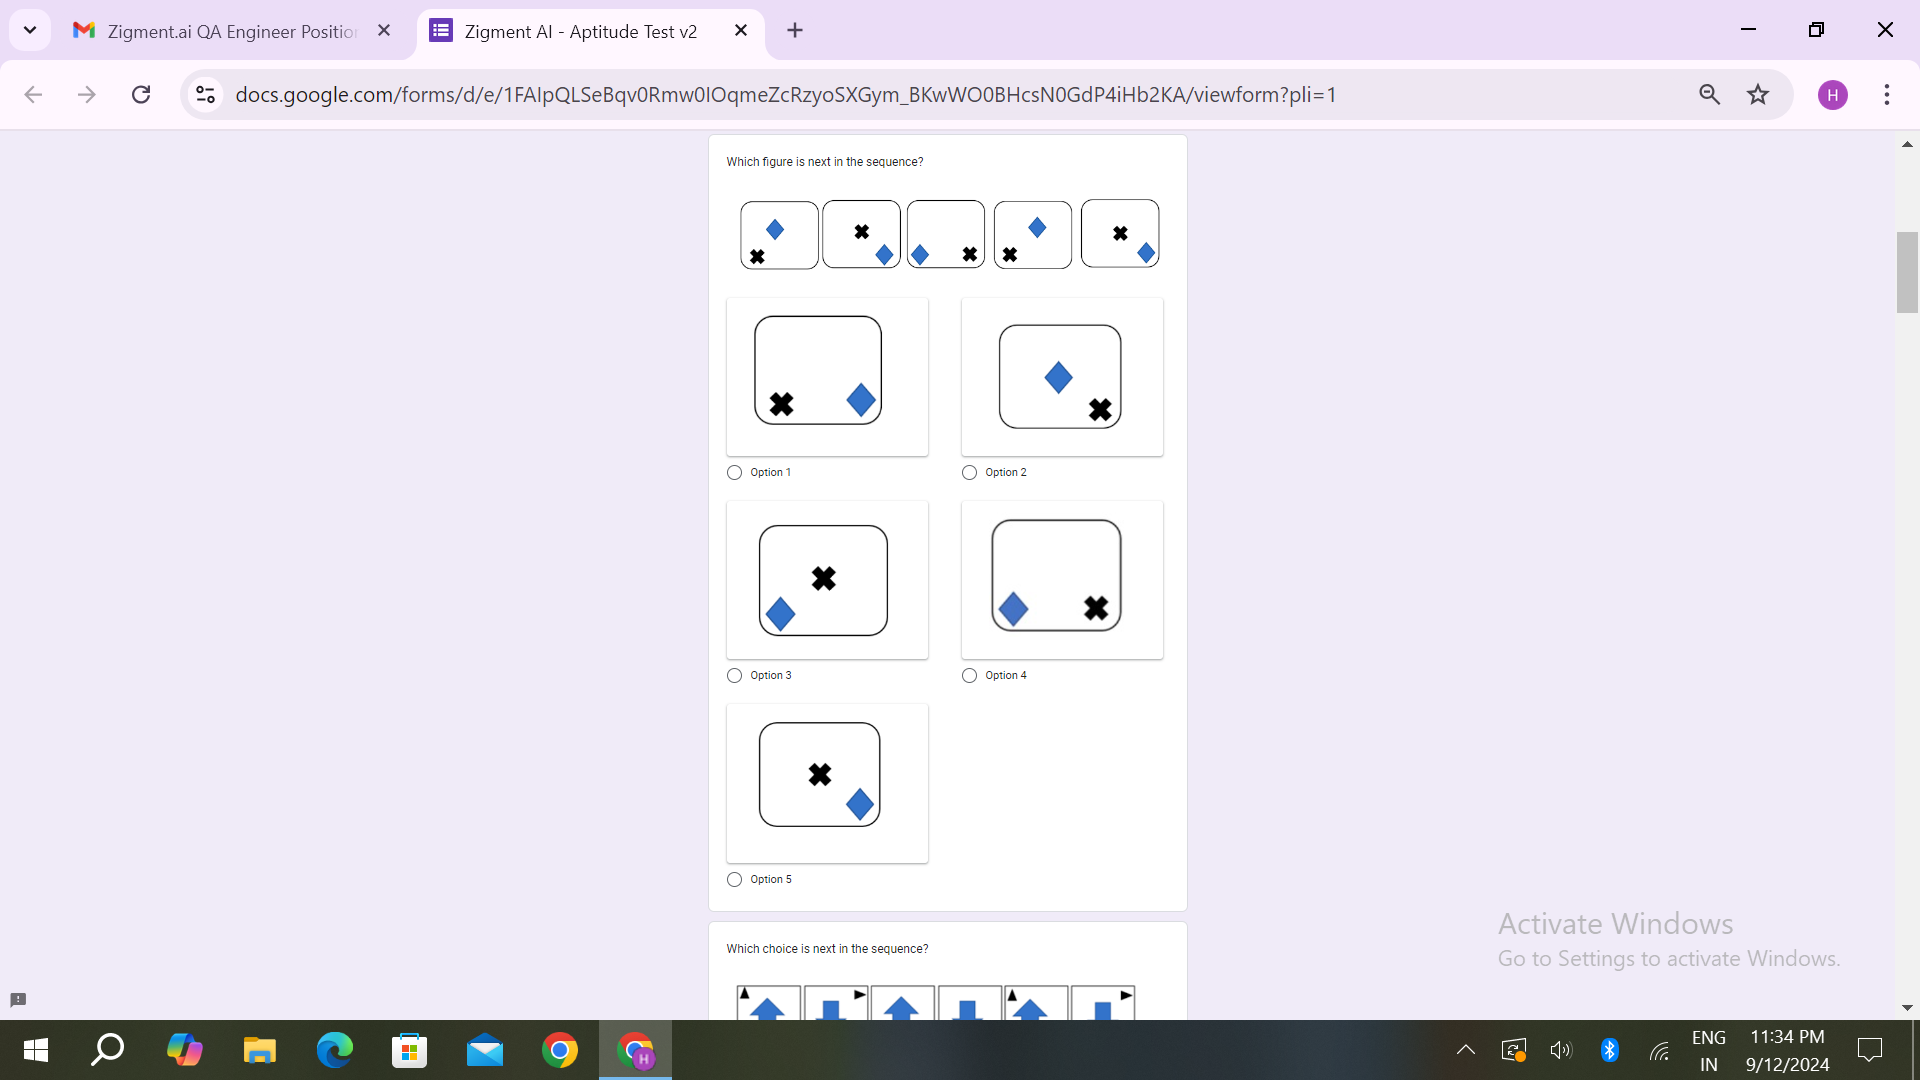Open the zoom magnifier icon in address bar

[1709, 94]
